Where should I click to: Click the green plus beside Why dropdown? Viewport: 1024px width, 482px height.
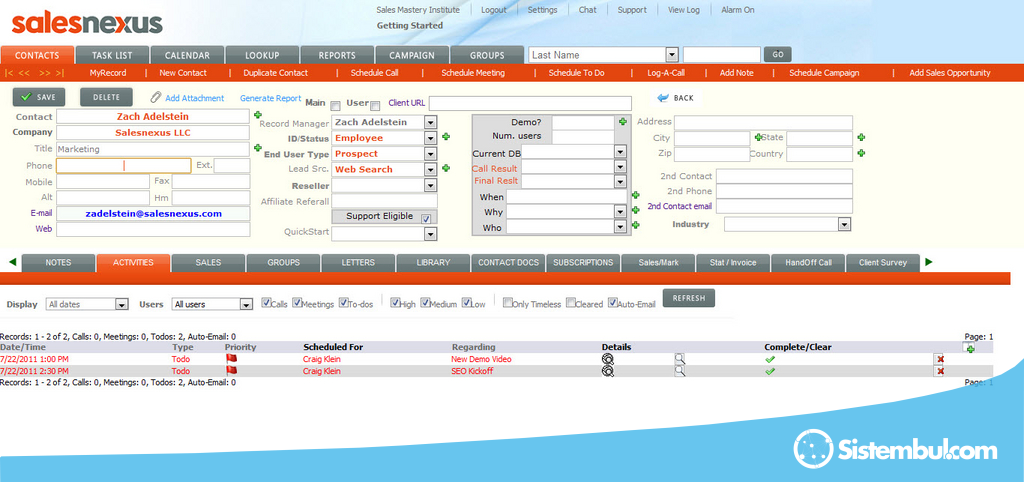(635, 210)
